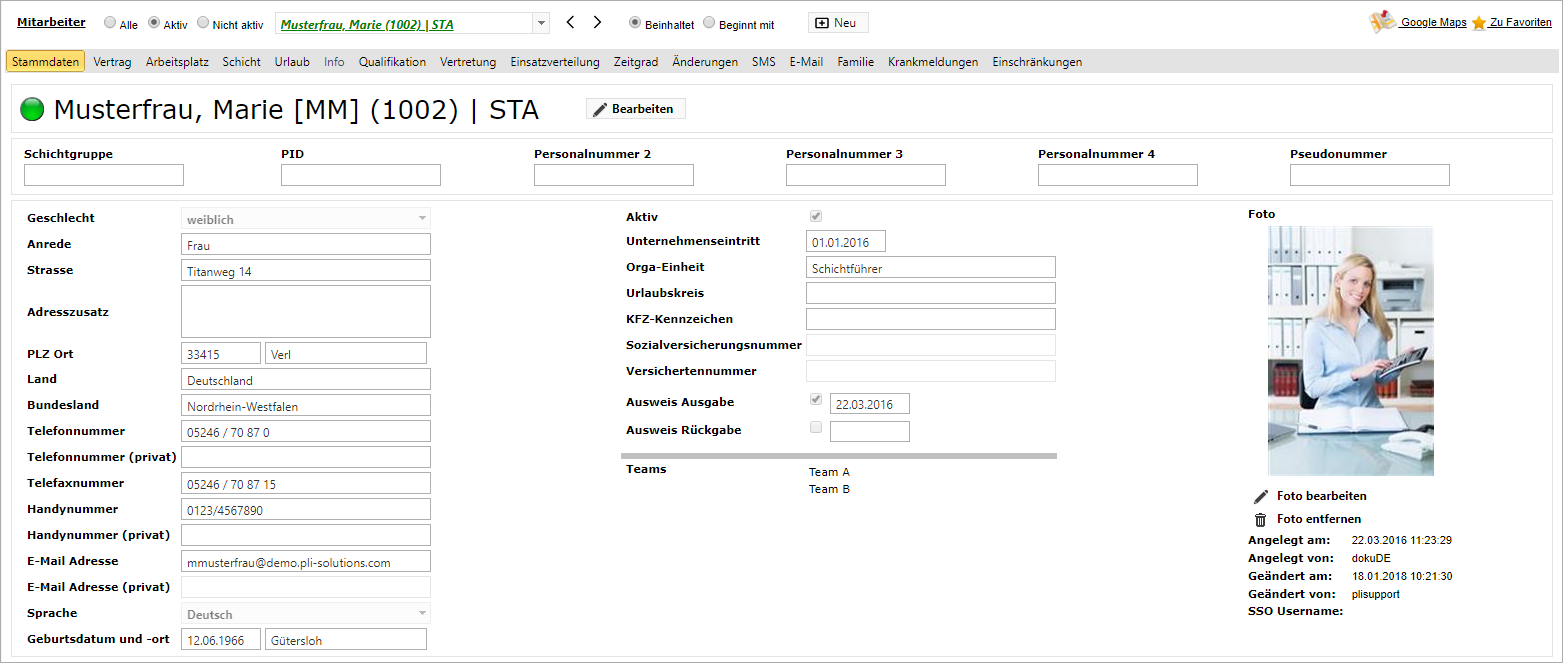Go to previous employee with left arrow
This screenshot has width=1563, height=663.
571,22
